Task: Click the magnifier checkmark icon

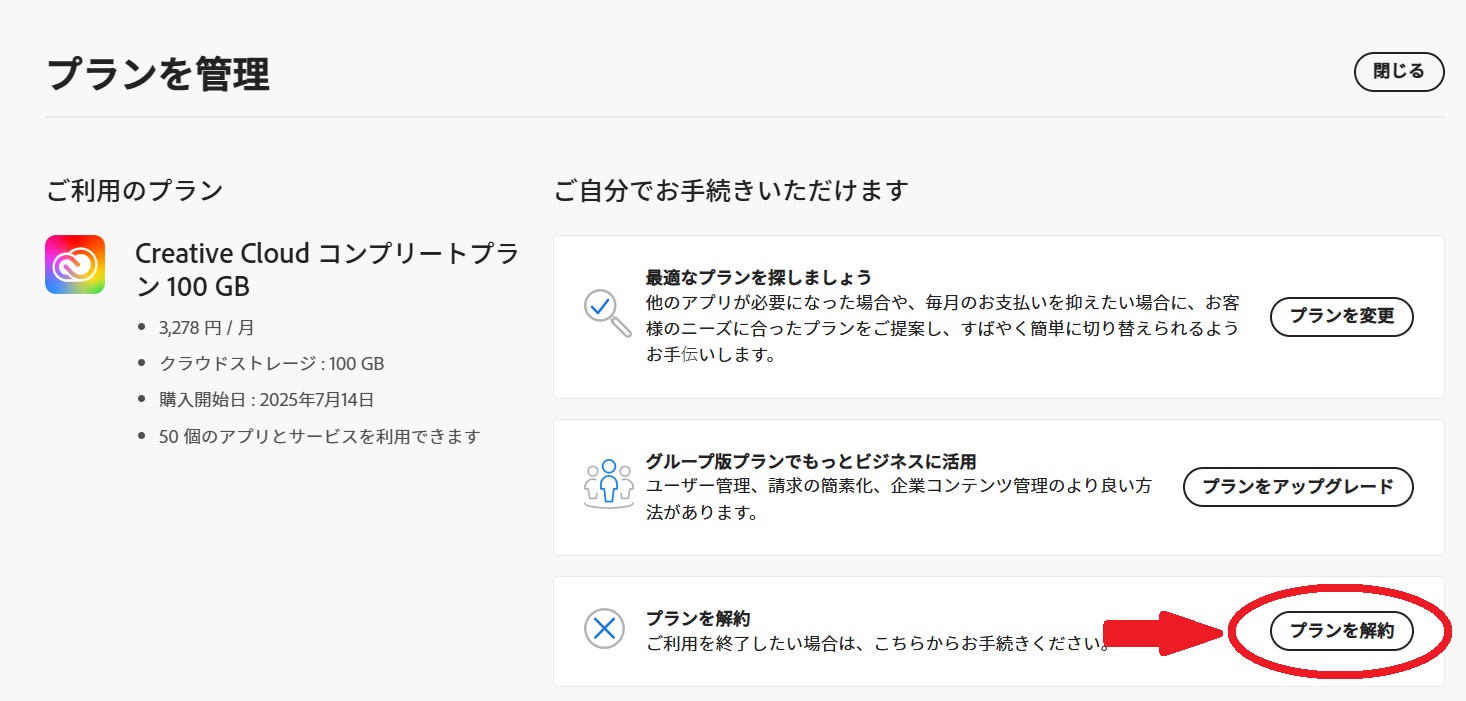Action: (x=607, y=313)
